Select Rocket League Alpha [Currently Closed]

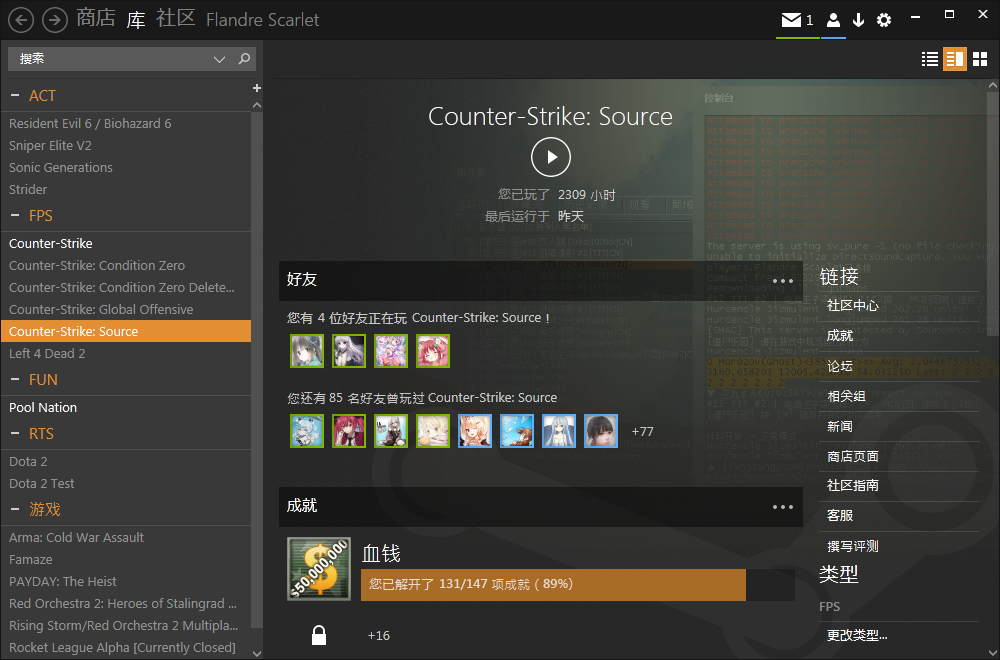tap(126, 647)
